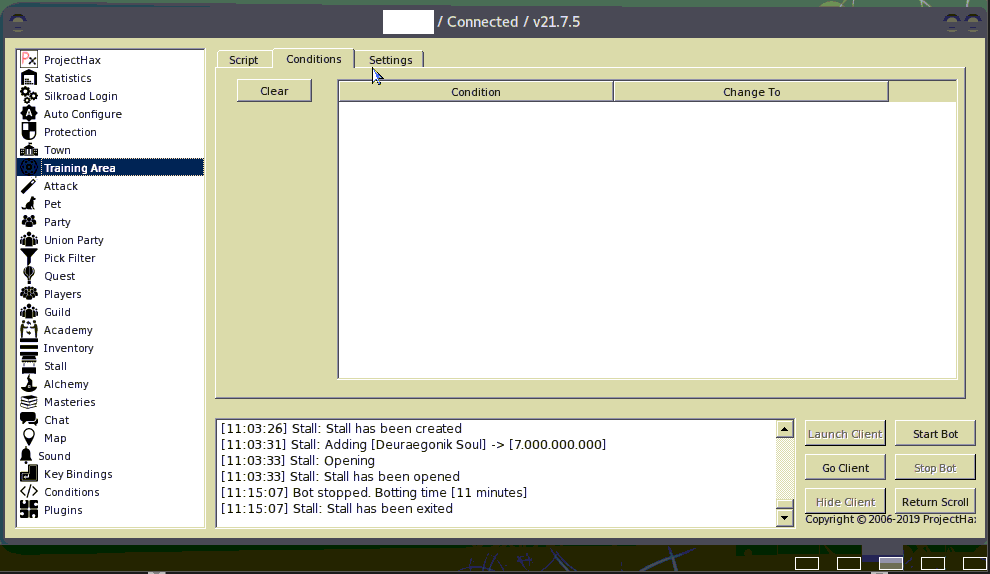990x574 pixels.
Task: Select the Alchemy icon in sidebar
Action: (28, 384)
